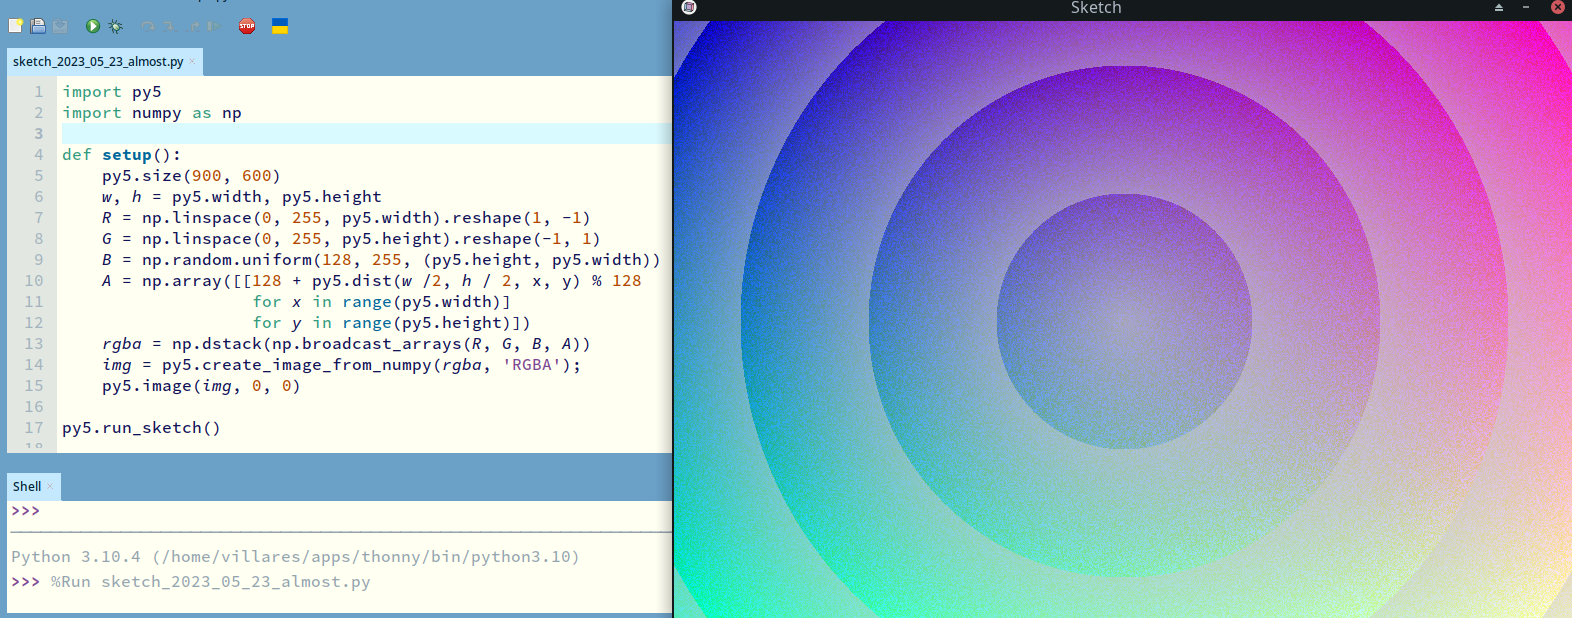
Task: Click on 'import py5' code line
Action: point(112,92)
